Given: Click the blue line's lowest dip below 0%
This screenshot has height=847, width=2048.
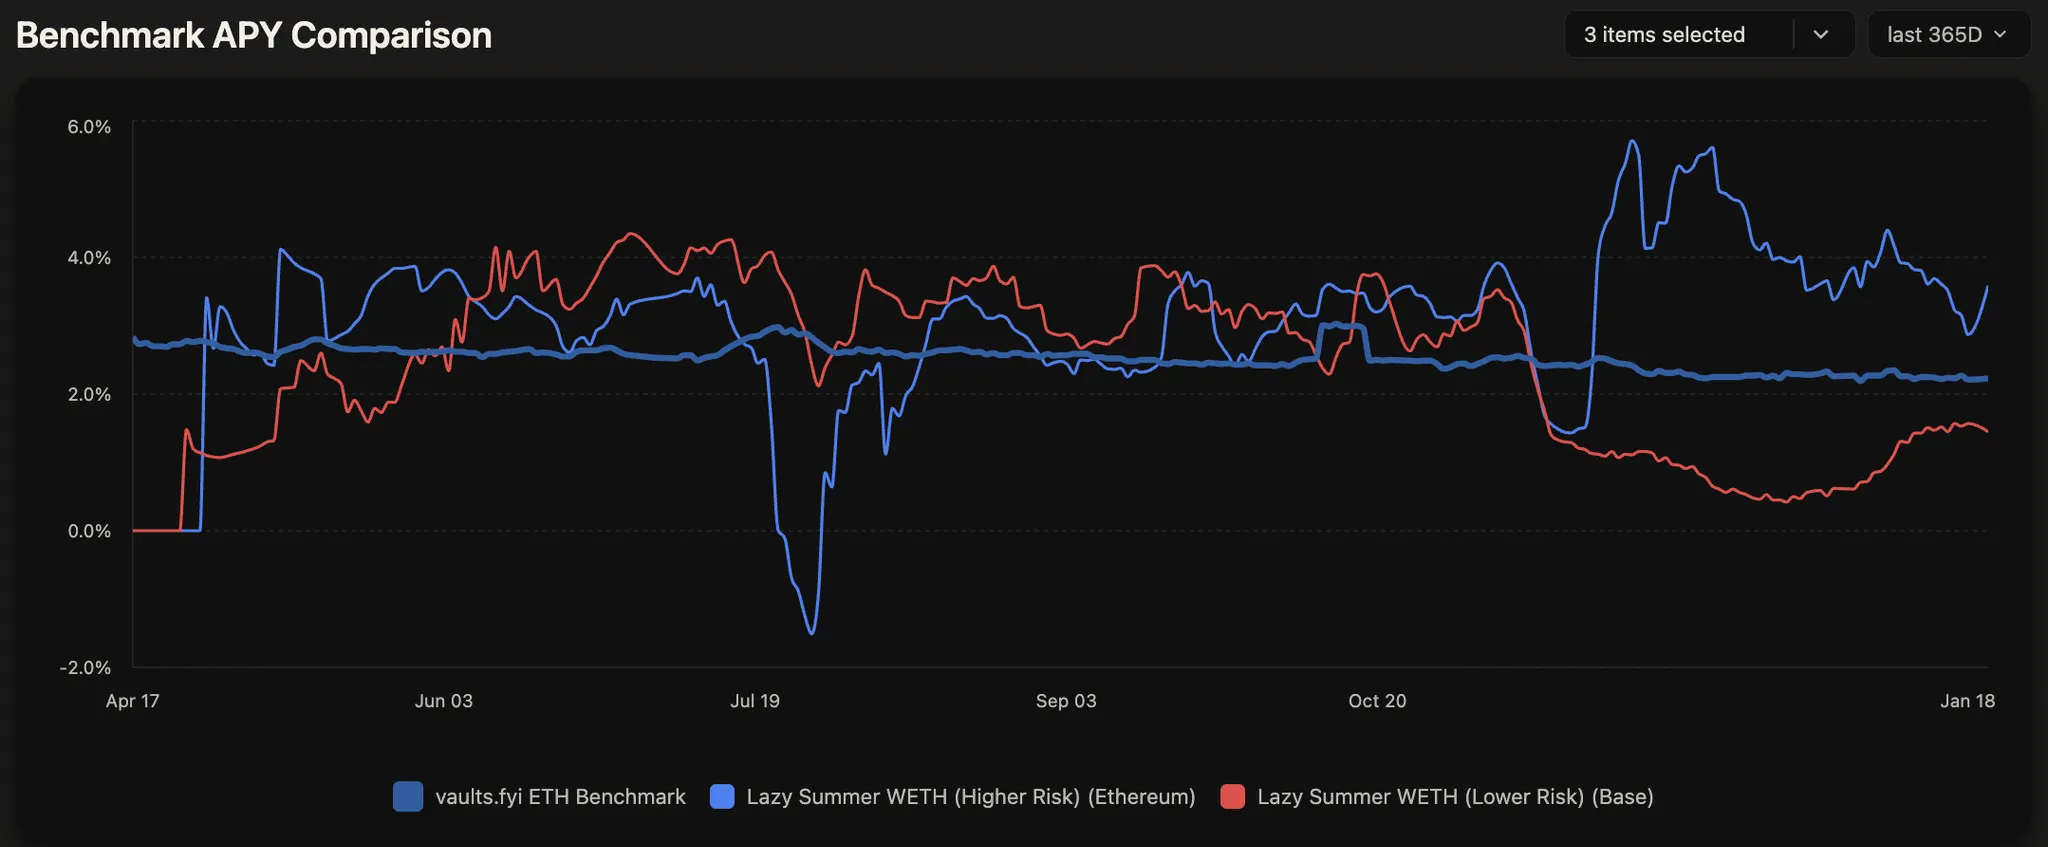Looking at the screenshot, I should click(x=812, y=633).
